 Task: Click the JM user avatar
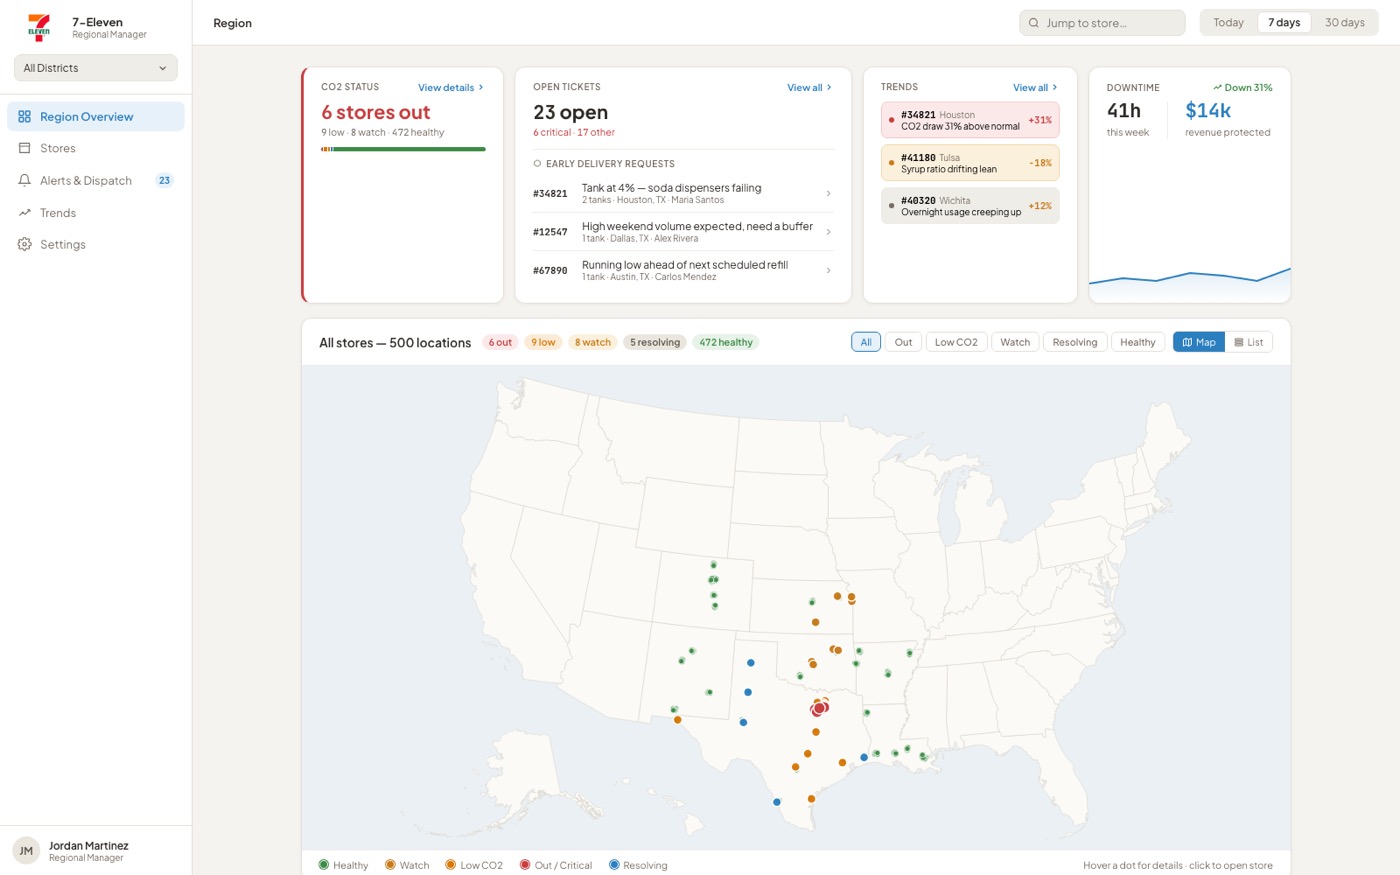click(x=26, y=851)
